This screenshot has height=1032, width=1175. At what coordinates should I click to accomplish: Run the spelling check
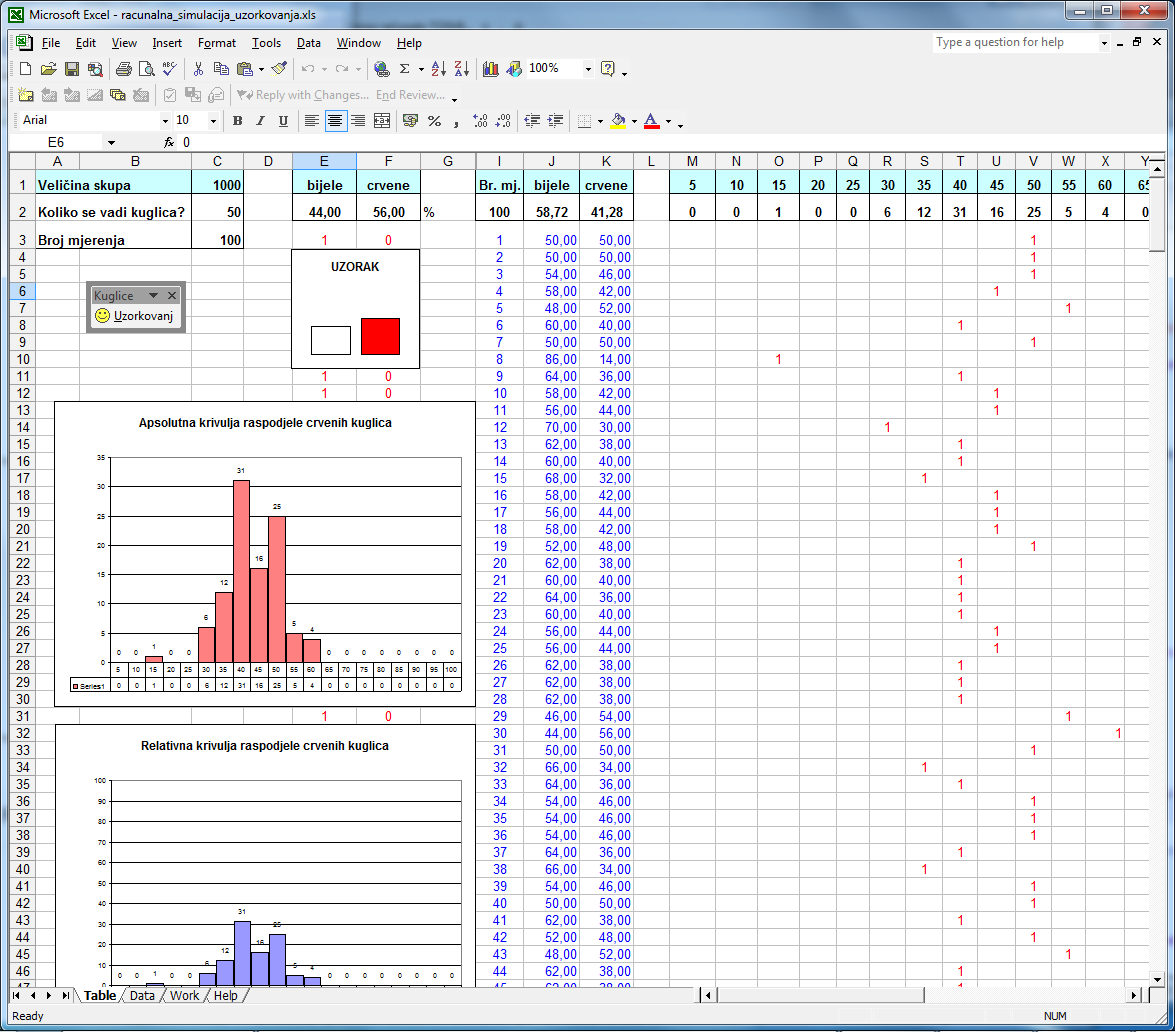(170, 69)
